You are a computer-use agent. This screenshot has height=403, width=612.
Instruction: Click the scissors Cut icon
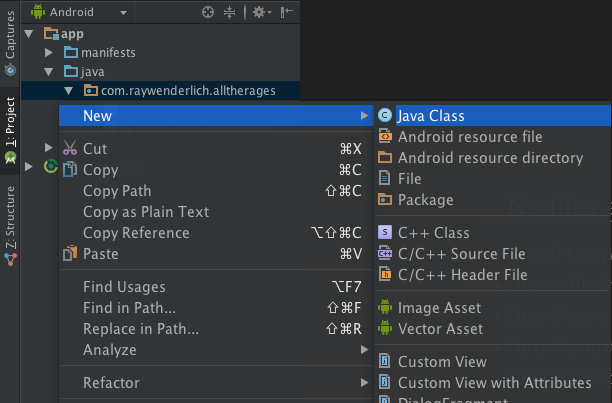click(70, 148)
